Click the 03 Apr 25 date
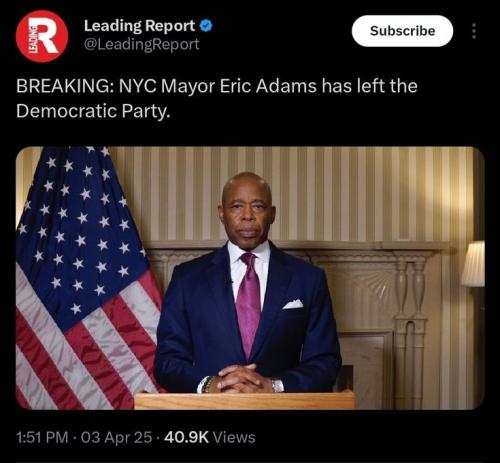 (116, 437)
